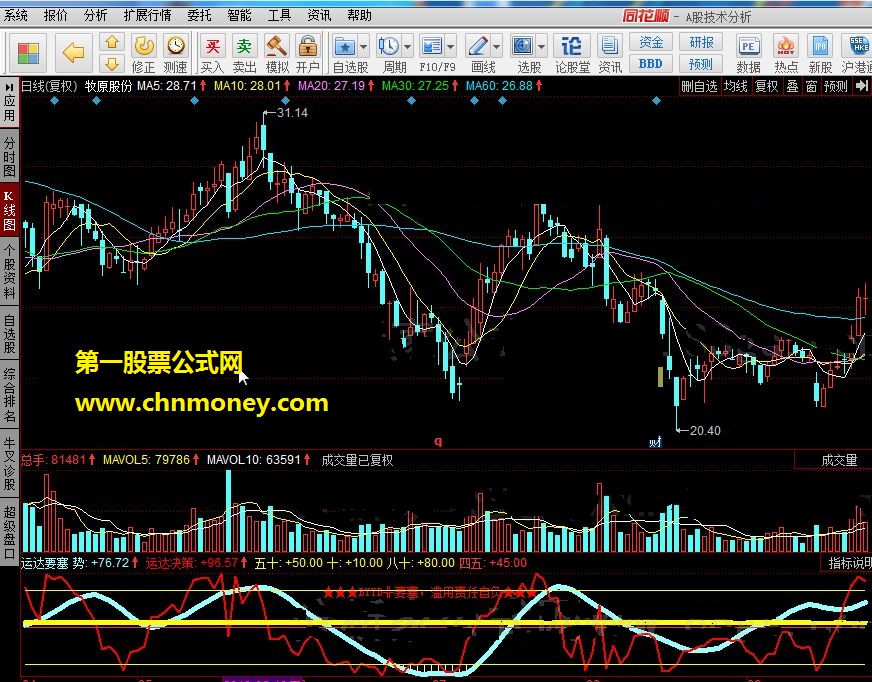Viewport: 872px width, 682px height.
Task: Click the 周期 period clock icon
Action: pos(389,47)
